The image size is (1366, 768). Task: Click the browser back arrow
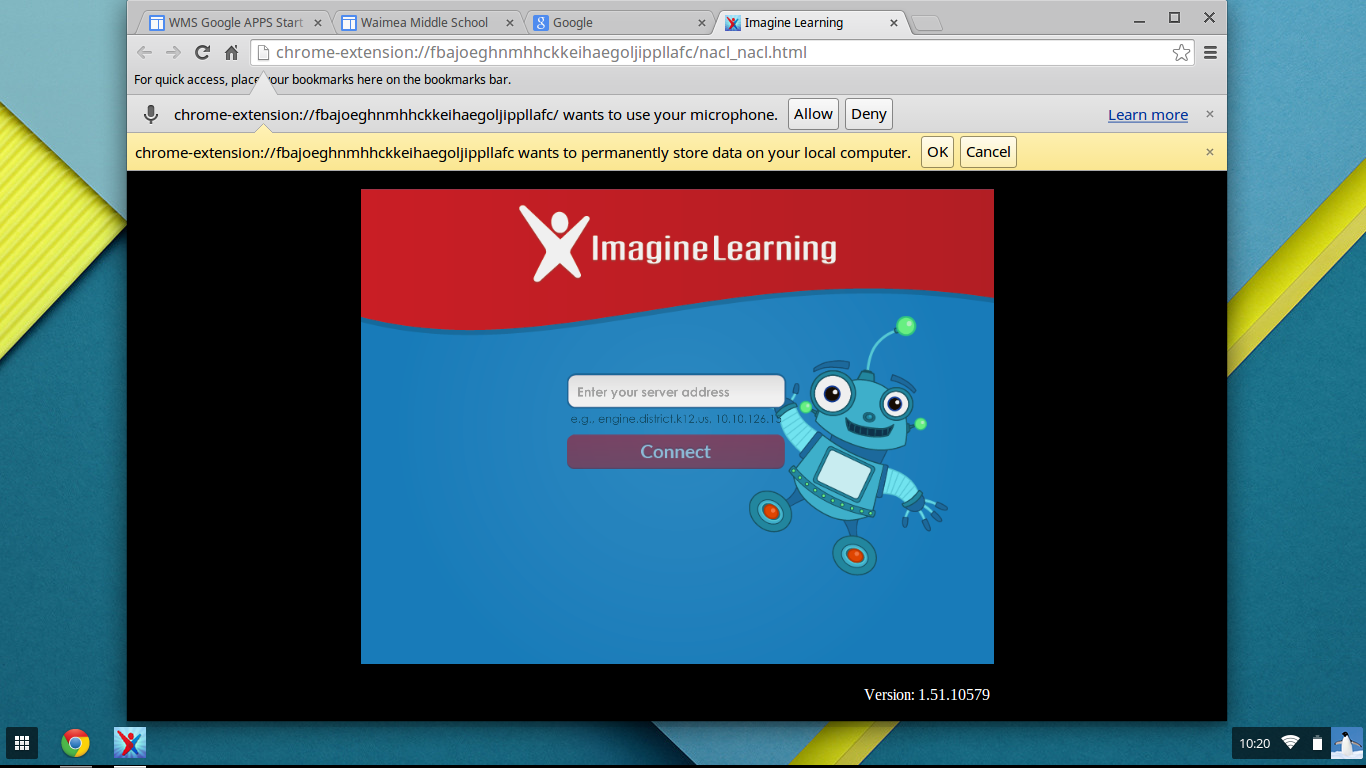(145, 53)
